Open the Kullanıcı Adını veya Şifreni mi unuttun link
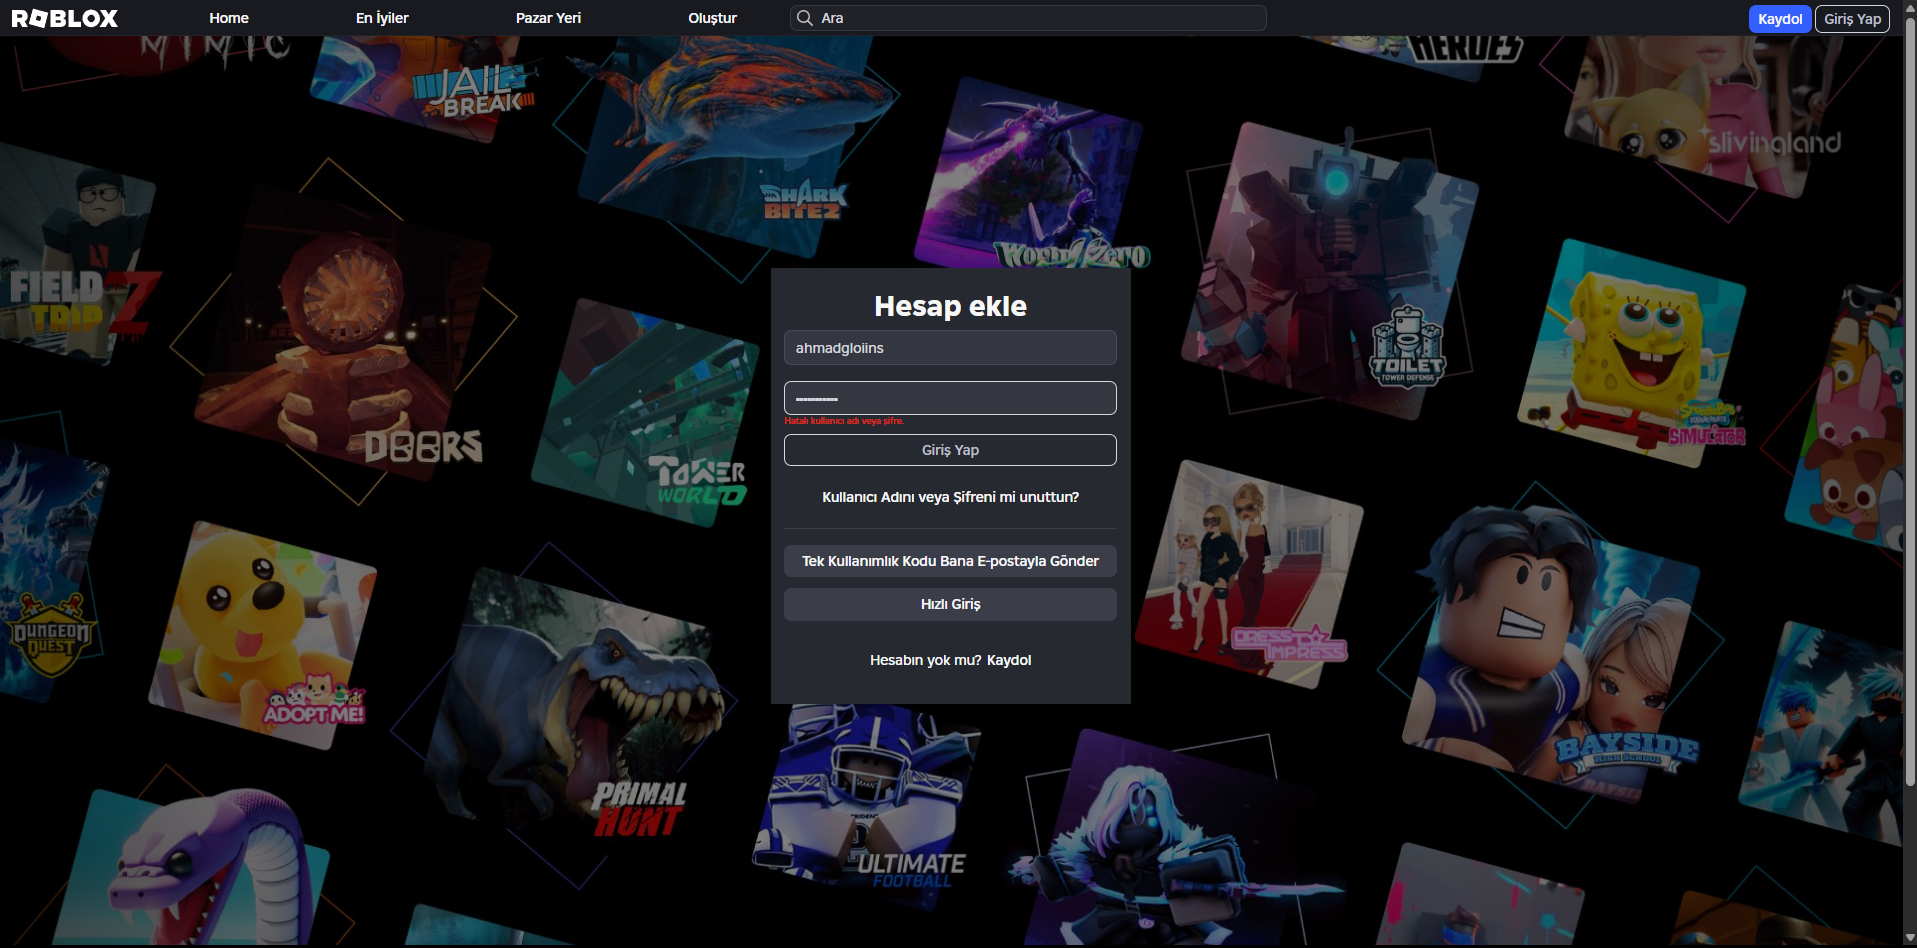 pos(950,497)
